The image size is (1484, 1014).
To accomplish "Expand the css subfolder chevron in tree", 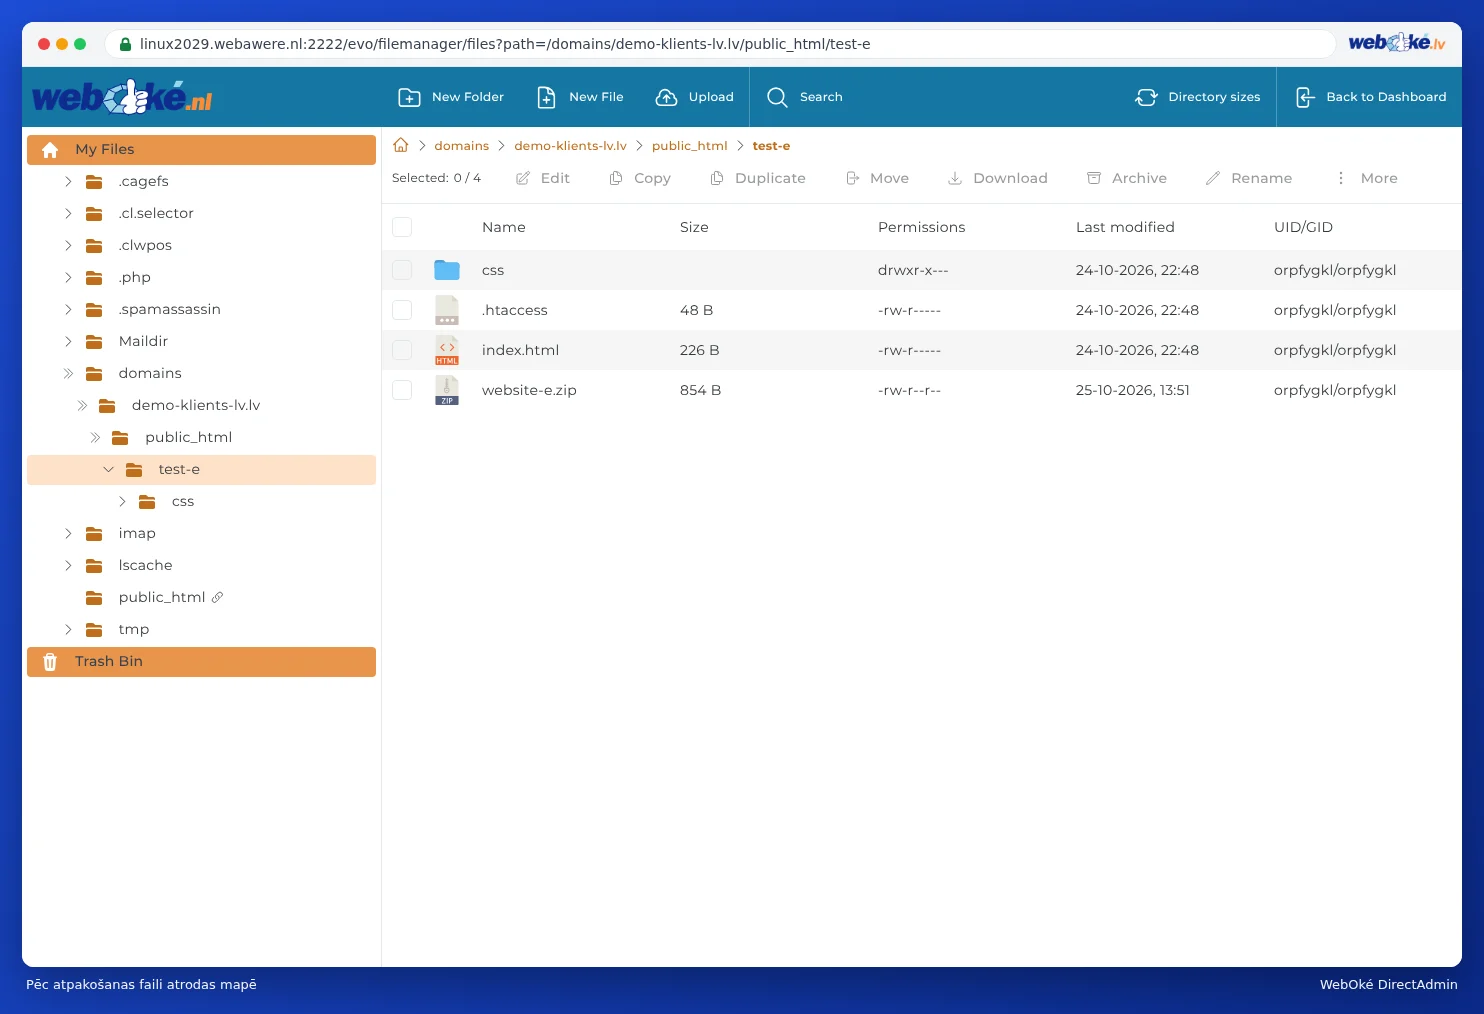I will tap(122, 501).
